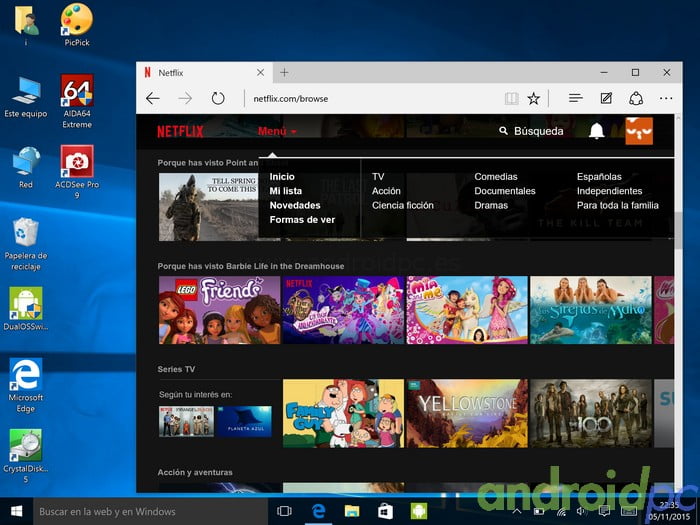Click the Edge icon on the taskbar
Screen dimensions: 700x525
coord(318,512)
